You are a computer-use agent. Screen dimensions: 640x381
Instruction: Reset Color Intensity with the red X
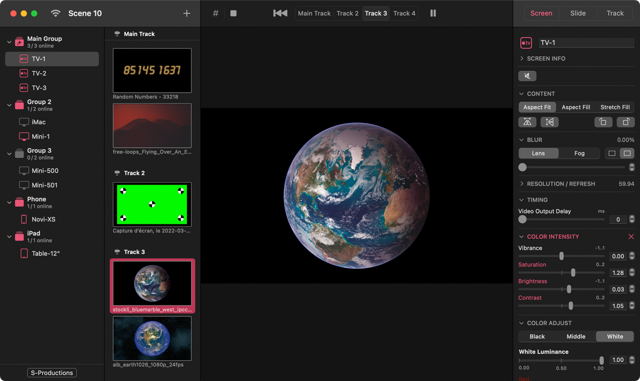point(631,237)
